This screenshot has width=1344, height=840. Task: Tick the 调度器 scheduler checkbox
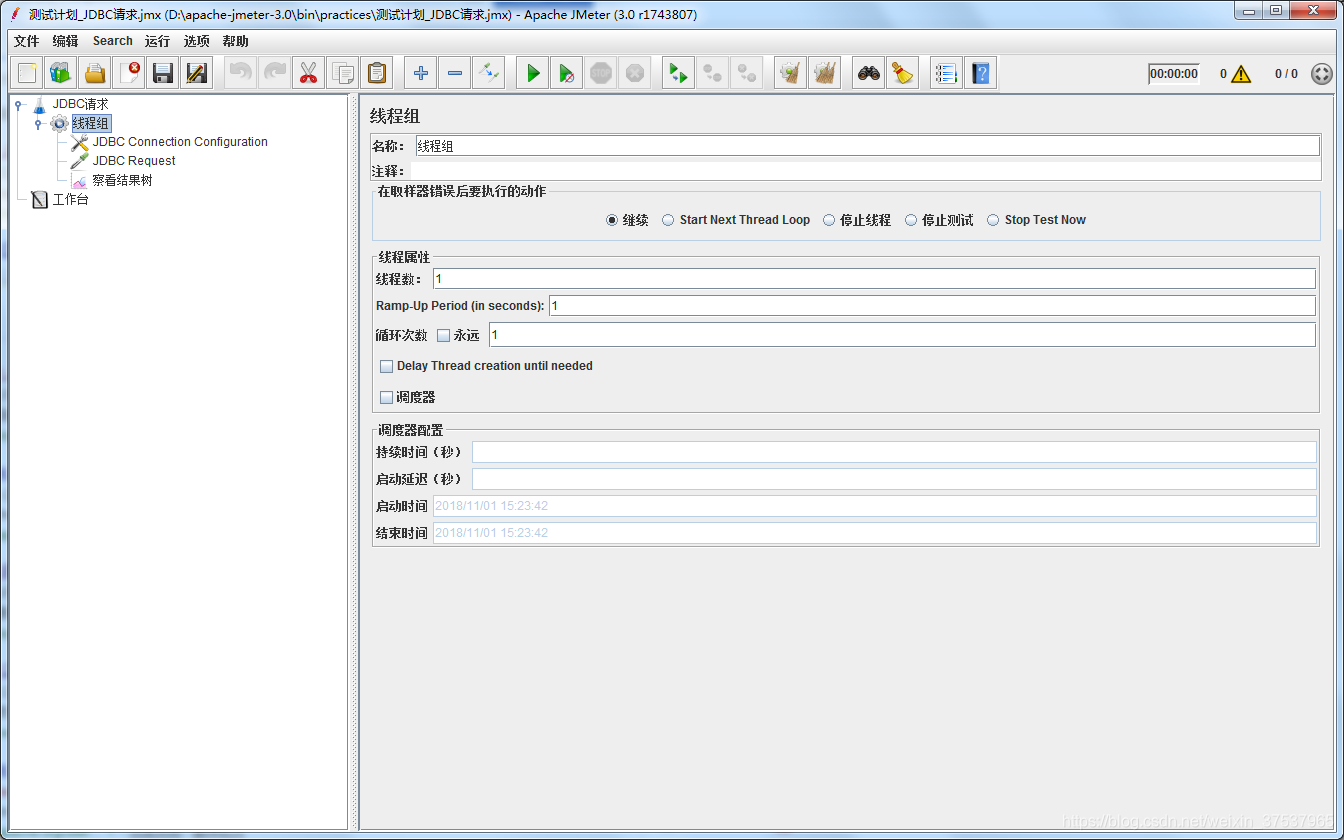click(x=387, y=398)
